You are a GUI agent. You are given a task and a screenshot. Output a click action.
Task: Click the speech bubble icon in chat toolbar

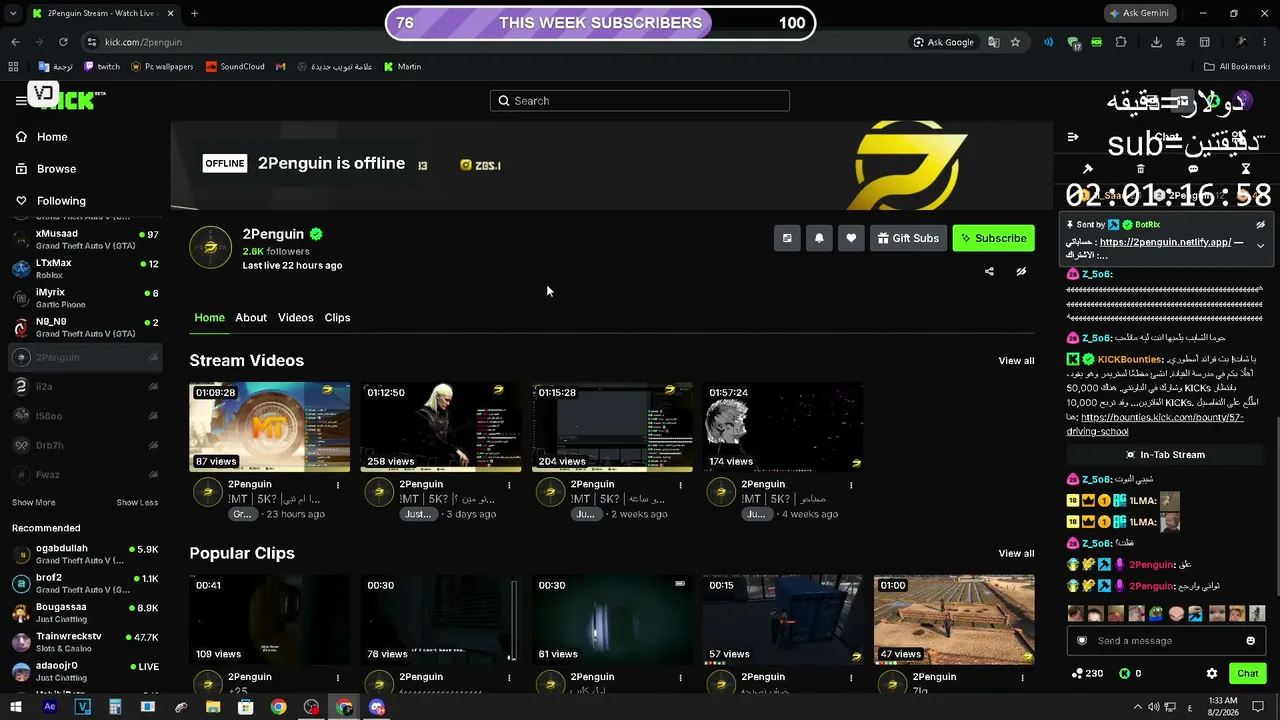point(1193,169)
